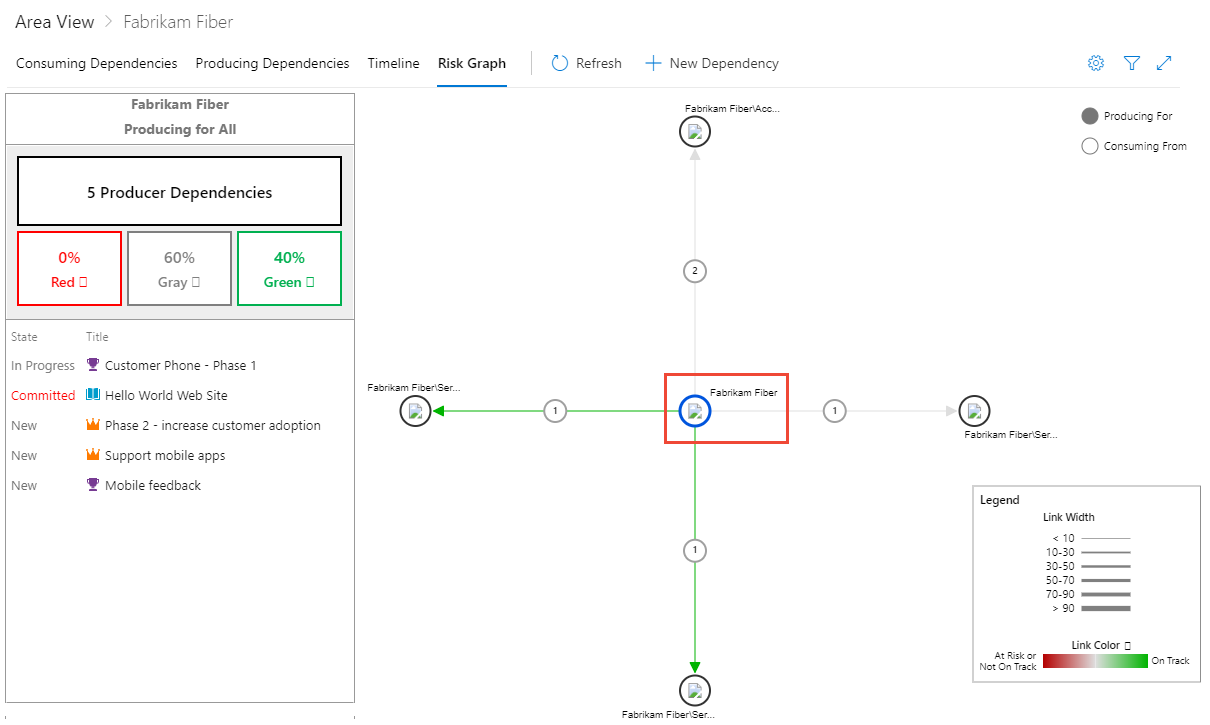Viewport: 1210px width, 725px height.
Task: Switch to the Producing Dependencies tab
Action: [x=271, y=62]
